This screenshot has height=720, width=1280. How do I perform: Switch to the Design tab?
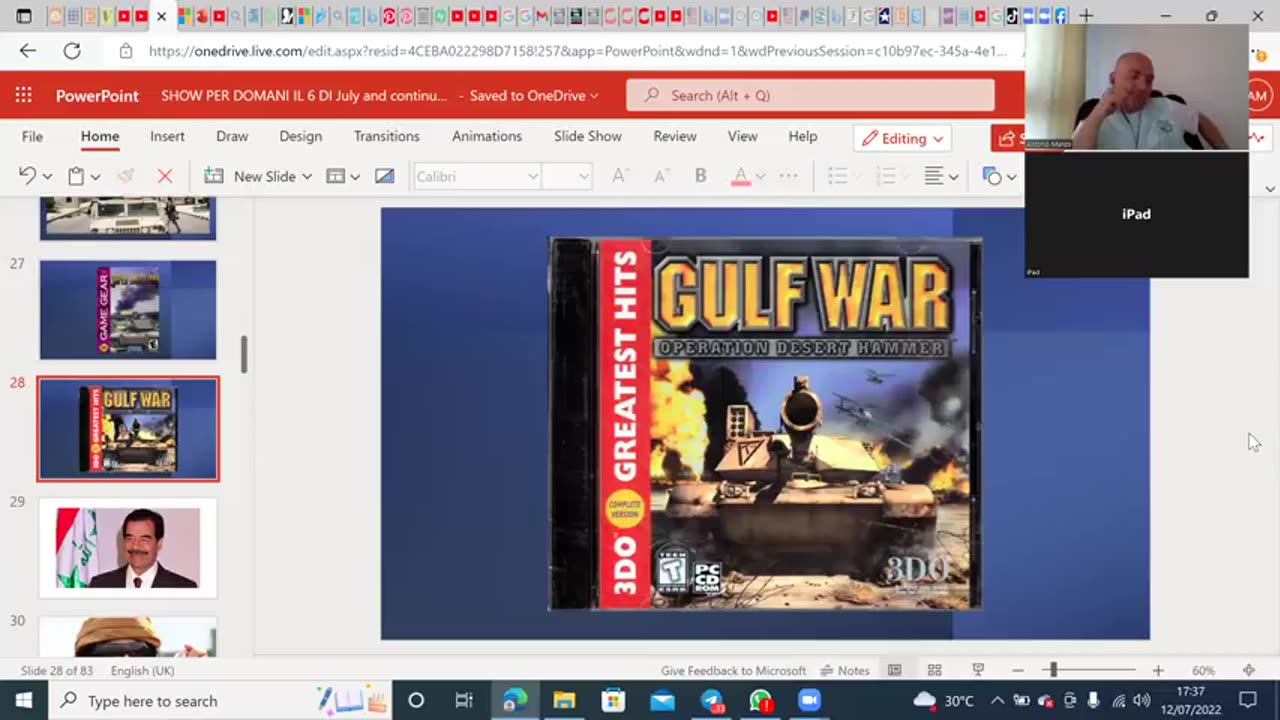300,136
